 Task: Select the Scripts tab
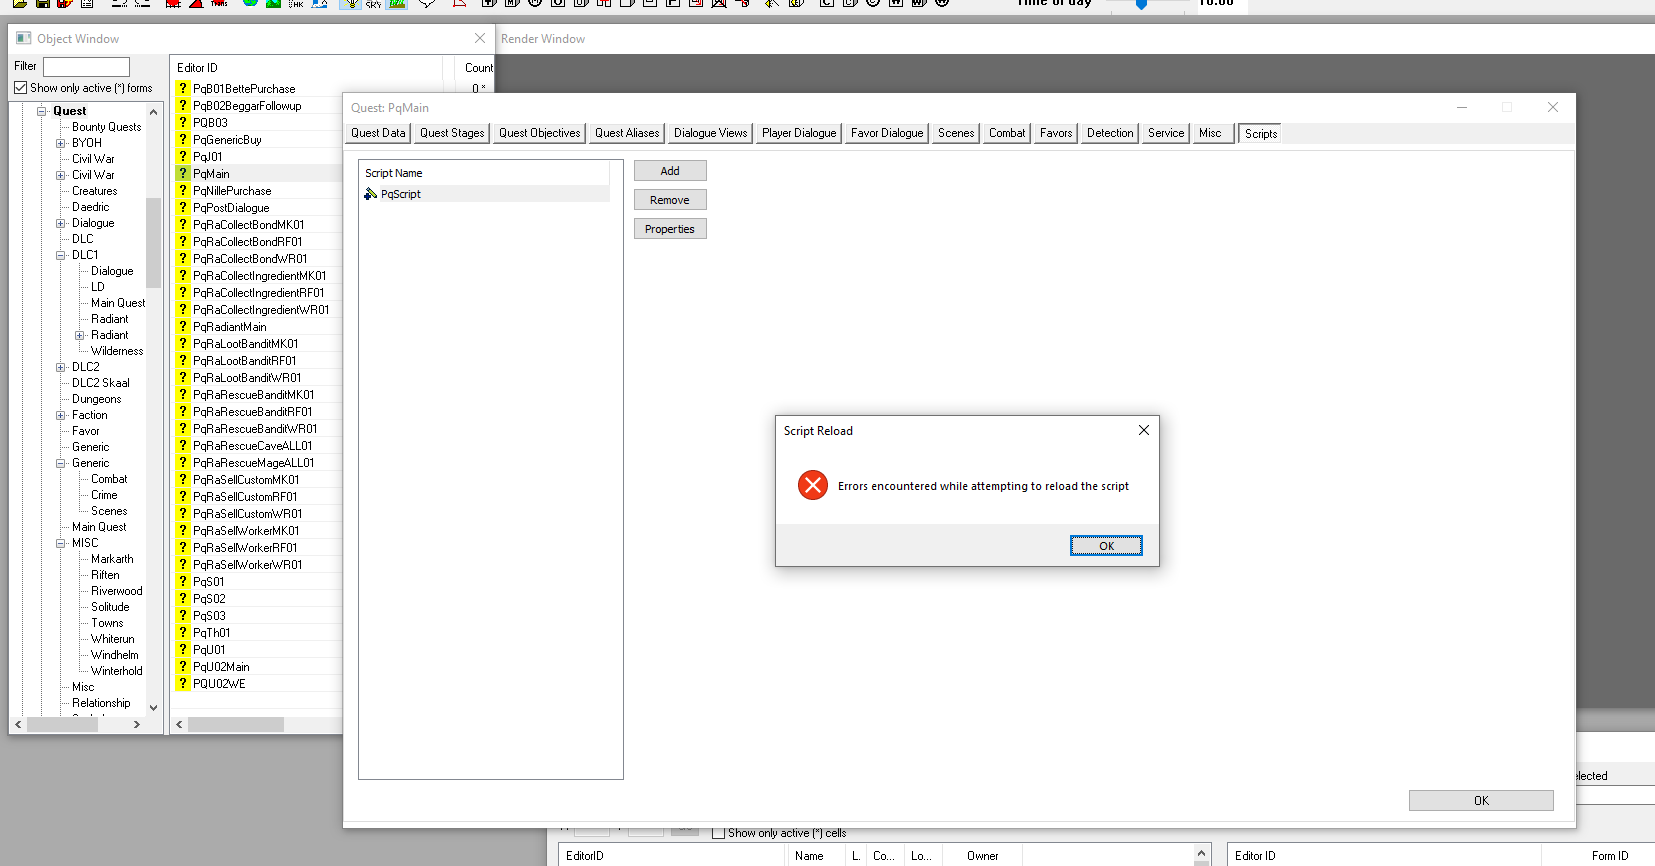pyautogui.click(x=1260, y=134)
